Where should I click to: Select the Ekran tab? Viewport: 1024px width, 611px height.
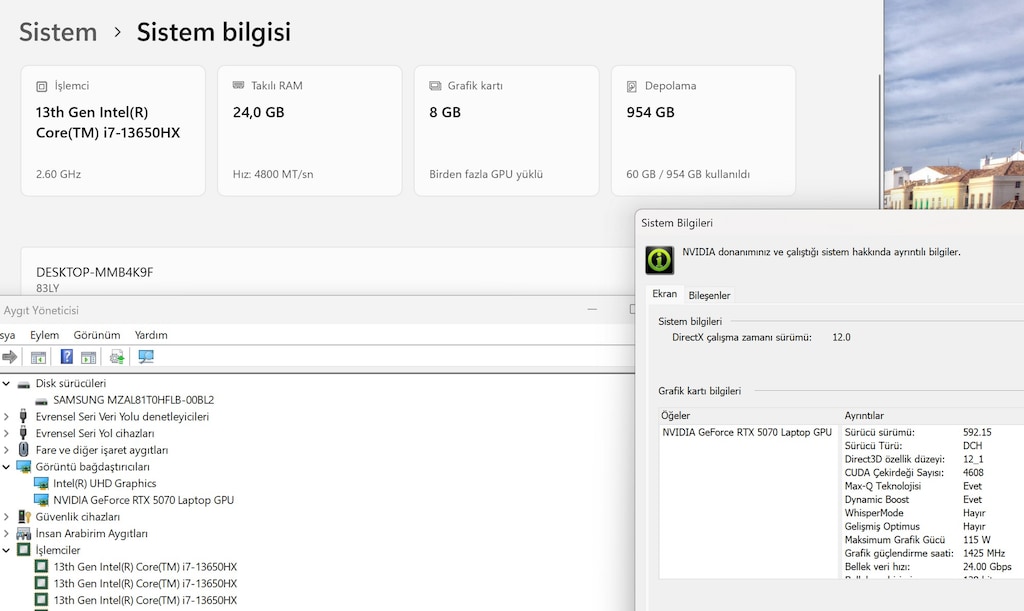click(664, 294)
